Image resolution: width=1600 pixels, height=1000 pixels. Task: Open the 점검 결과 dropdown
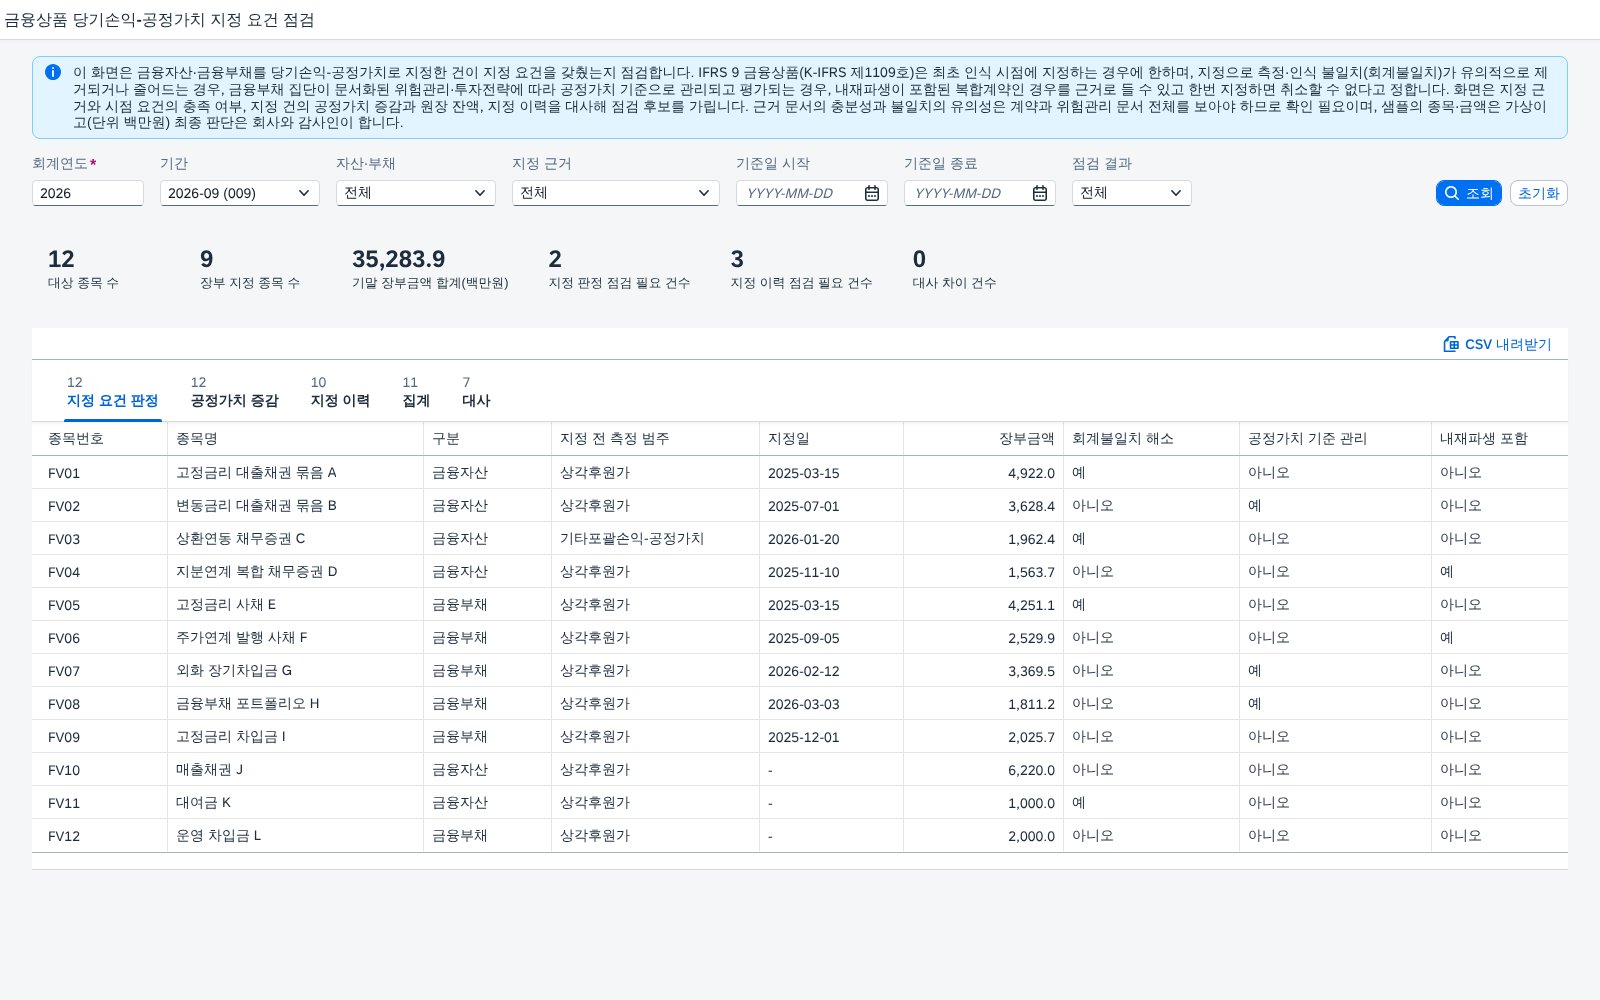coord(1132,193)
